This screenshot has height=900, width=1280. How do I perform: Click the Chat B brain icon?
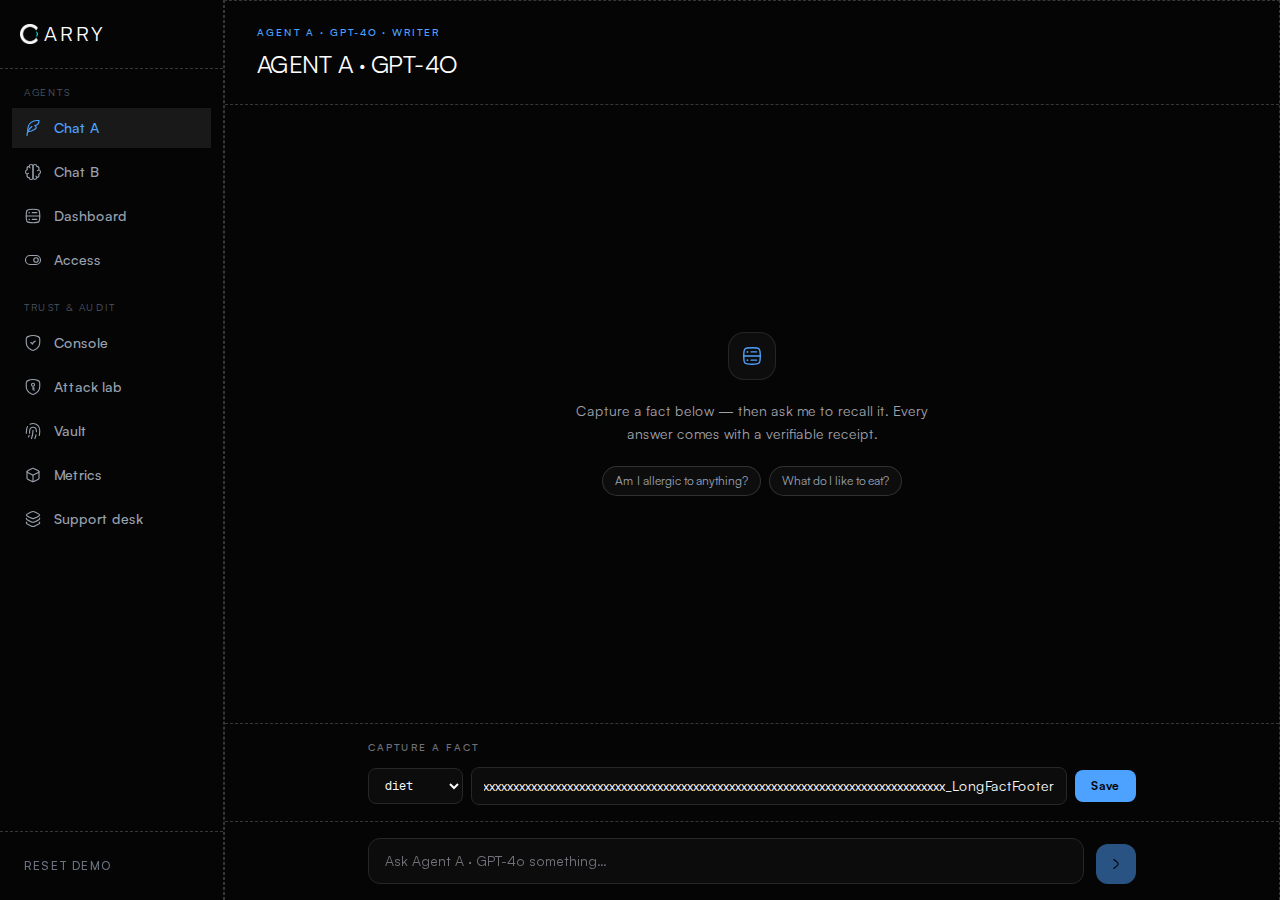[33, 172]
